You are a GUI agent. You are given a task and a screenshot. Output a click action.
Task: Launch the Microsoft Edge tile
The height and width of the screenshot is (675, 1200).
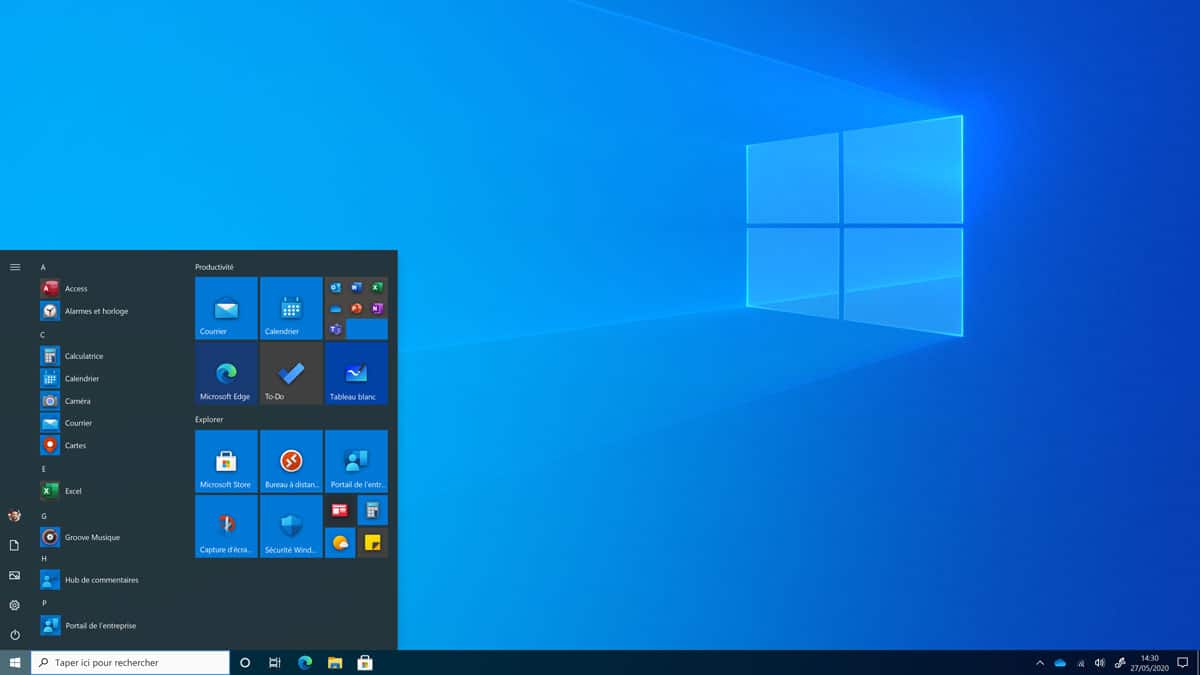tap(226, 373)
